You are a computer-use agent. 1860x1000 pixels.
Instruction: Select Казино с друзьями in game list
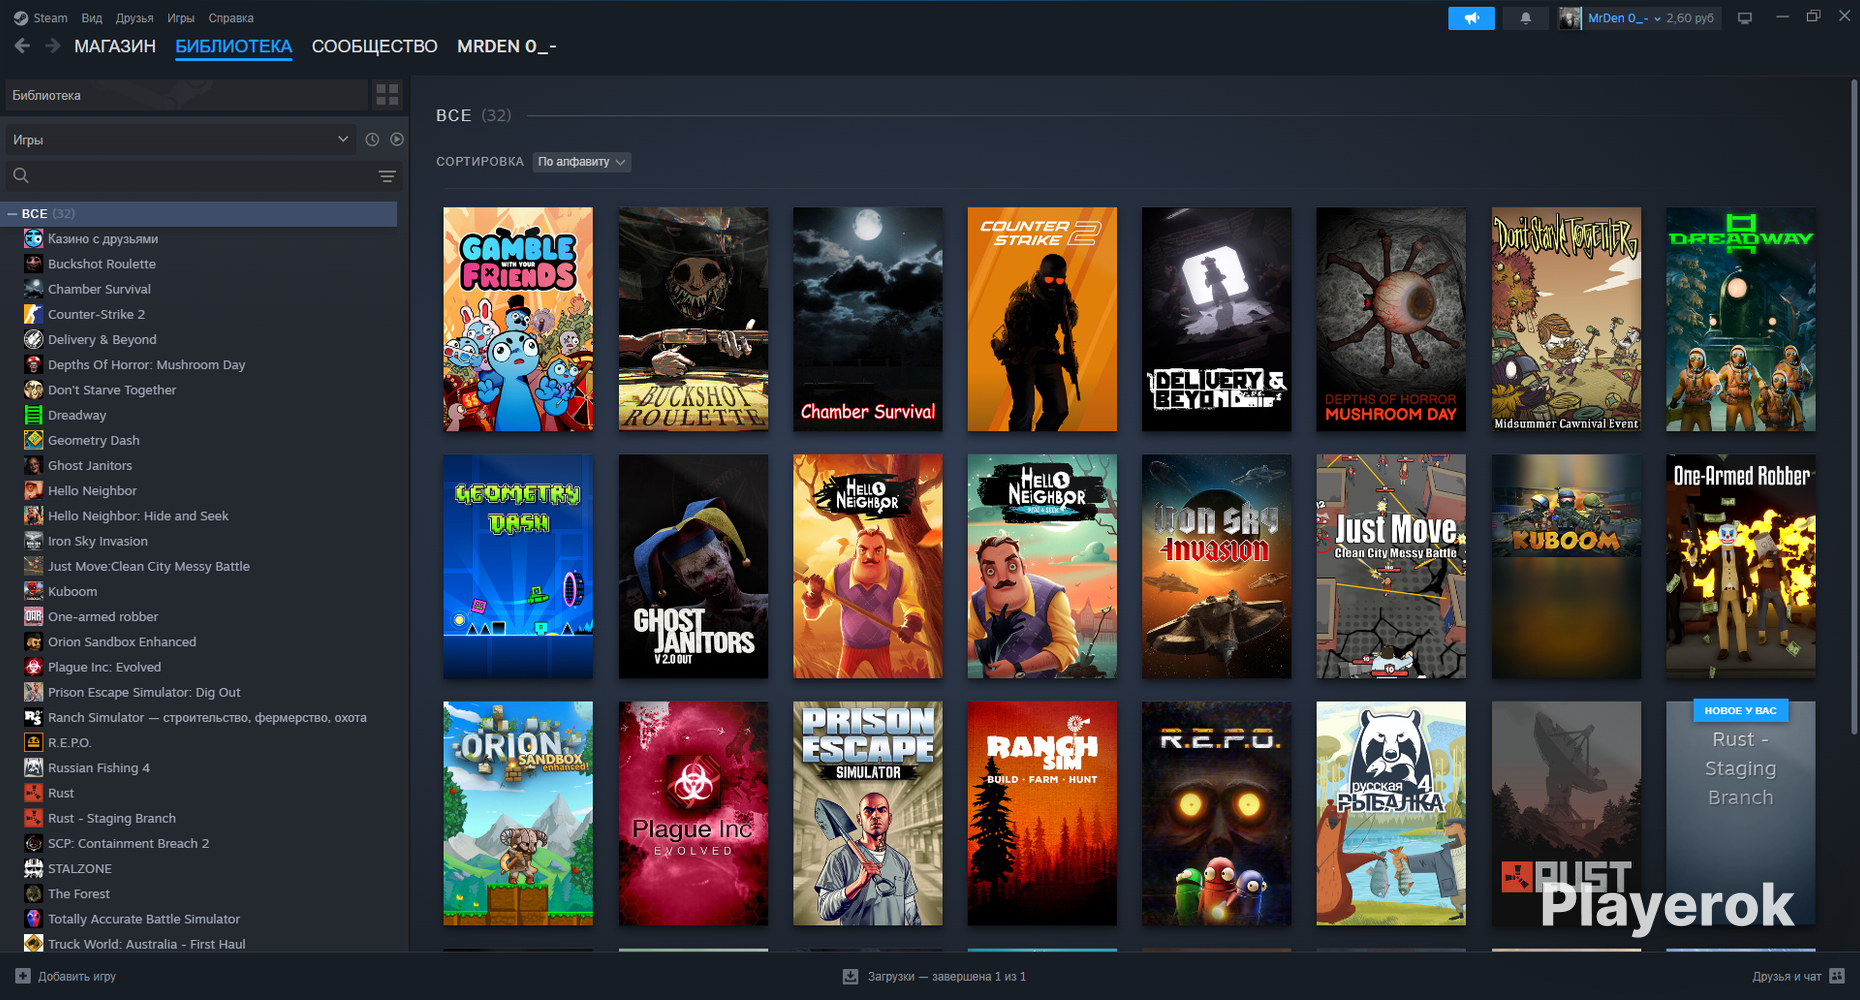[103, 239]
